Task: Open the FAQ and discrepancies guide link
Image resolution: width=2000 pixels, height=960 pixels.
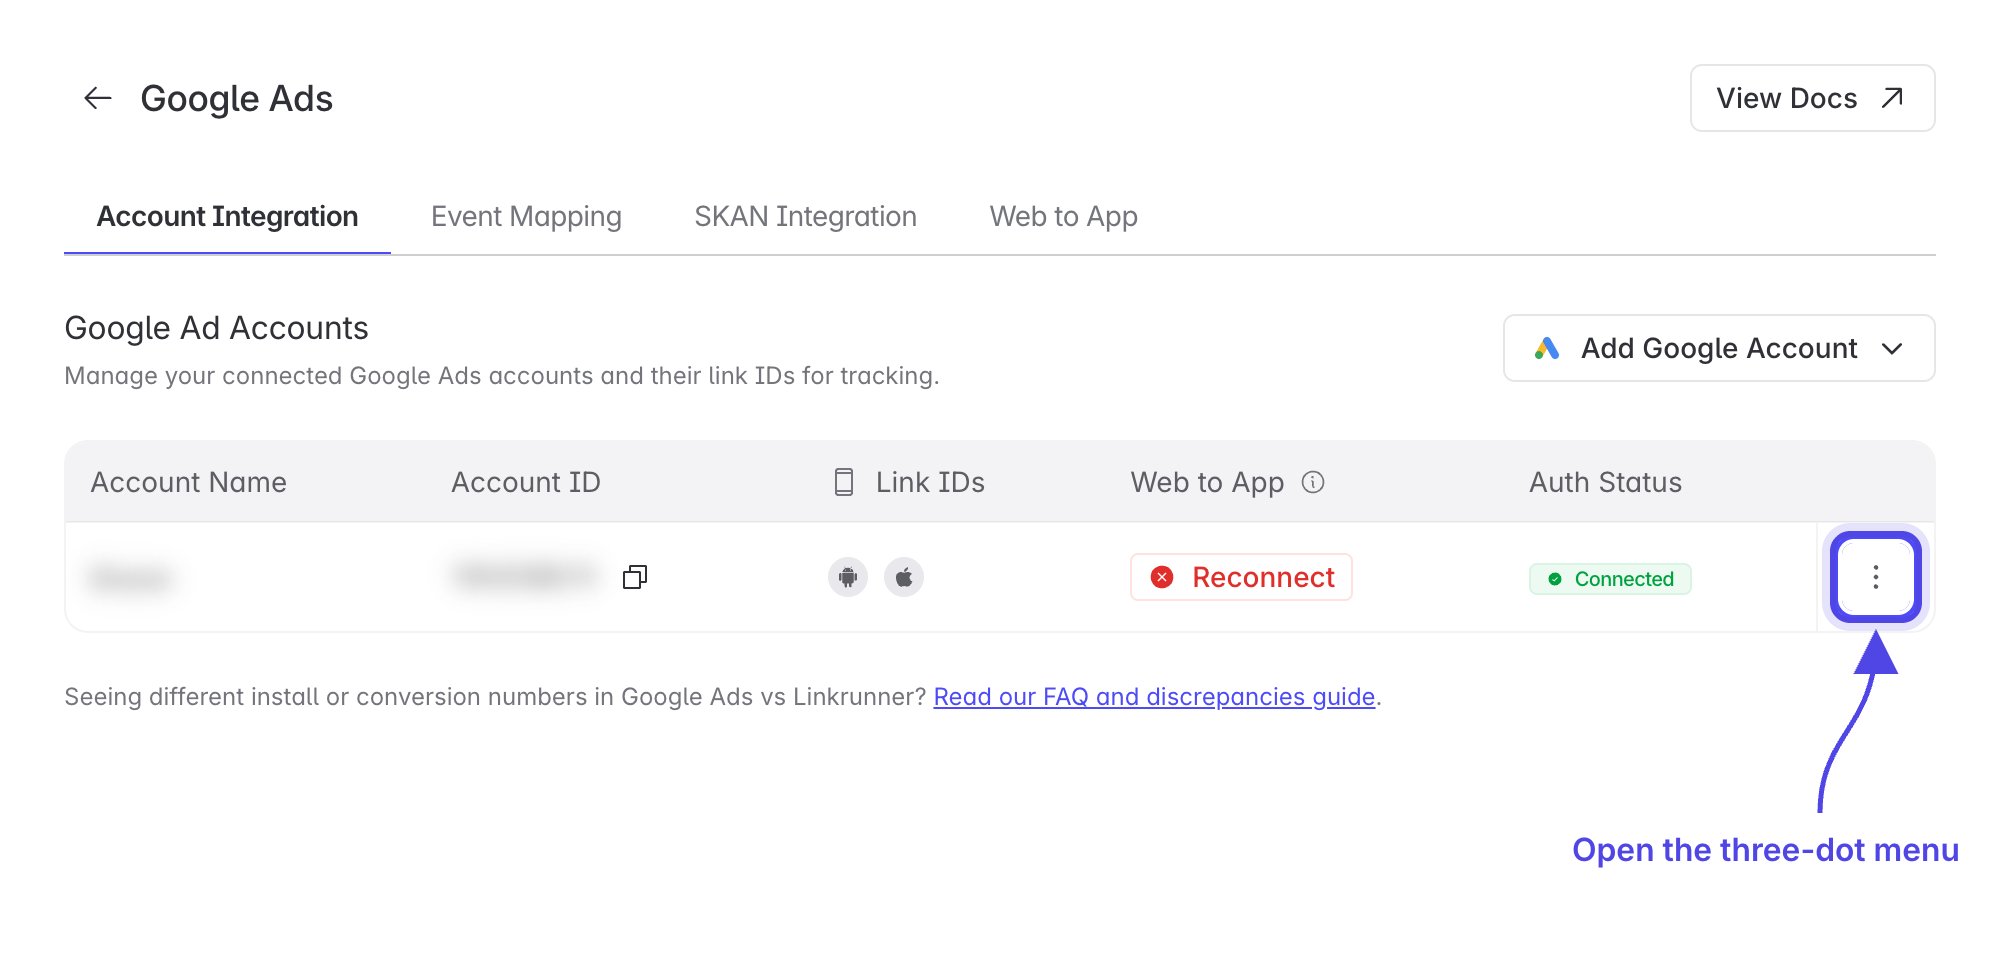Action: tap(1154, 696)
